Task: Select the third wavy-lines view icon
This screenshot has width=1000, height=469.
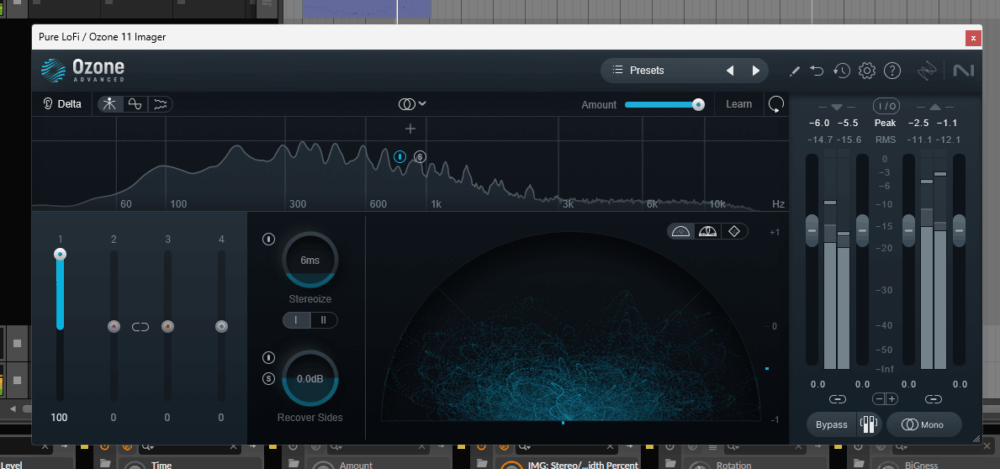Action: tap(160, 104)
